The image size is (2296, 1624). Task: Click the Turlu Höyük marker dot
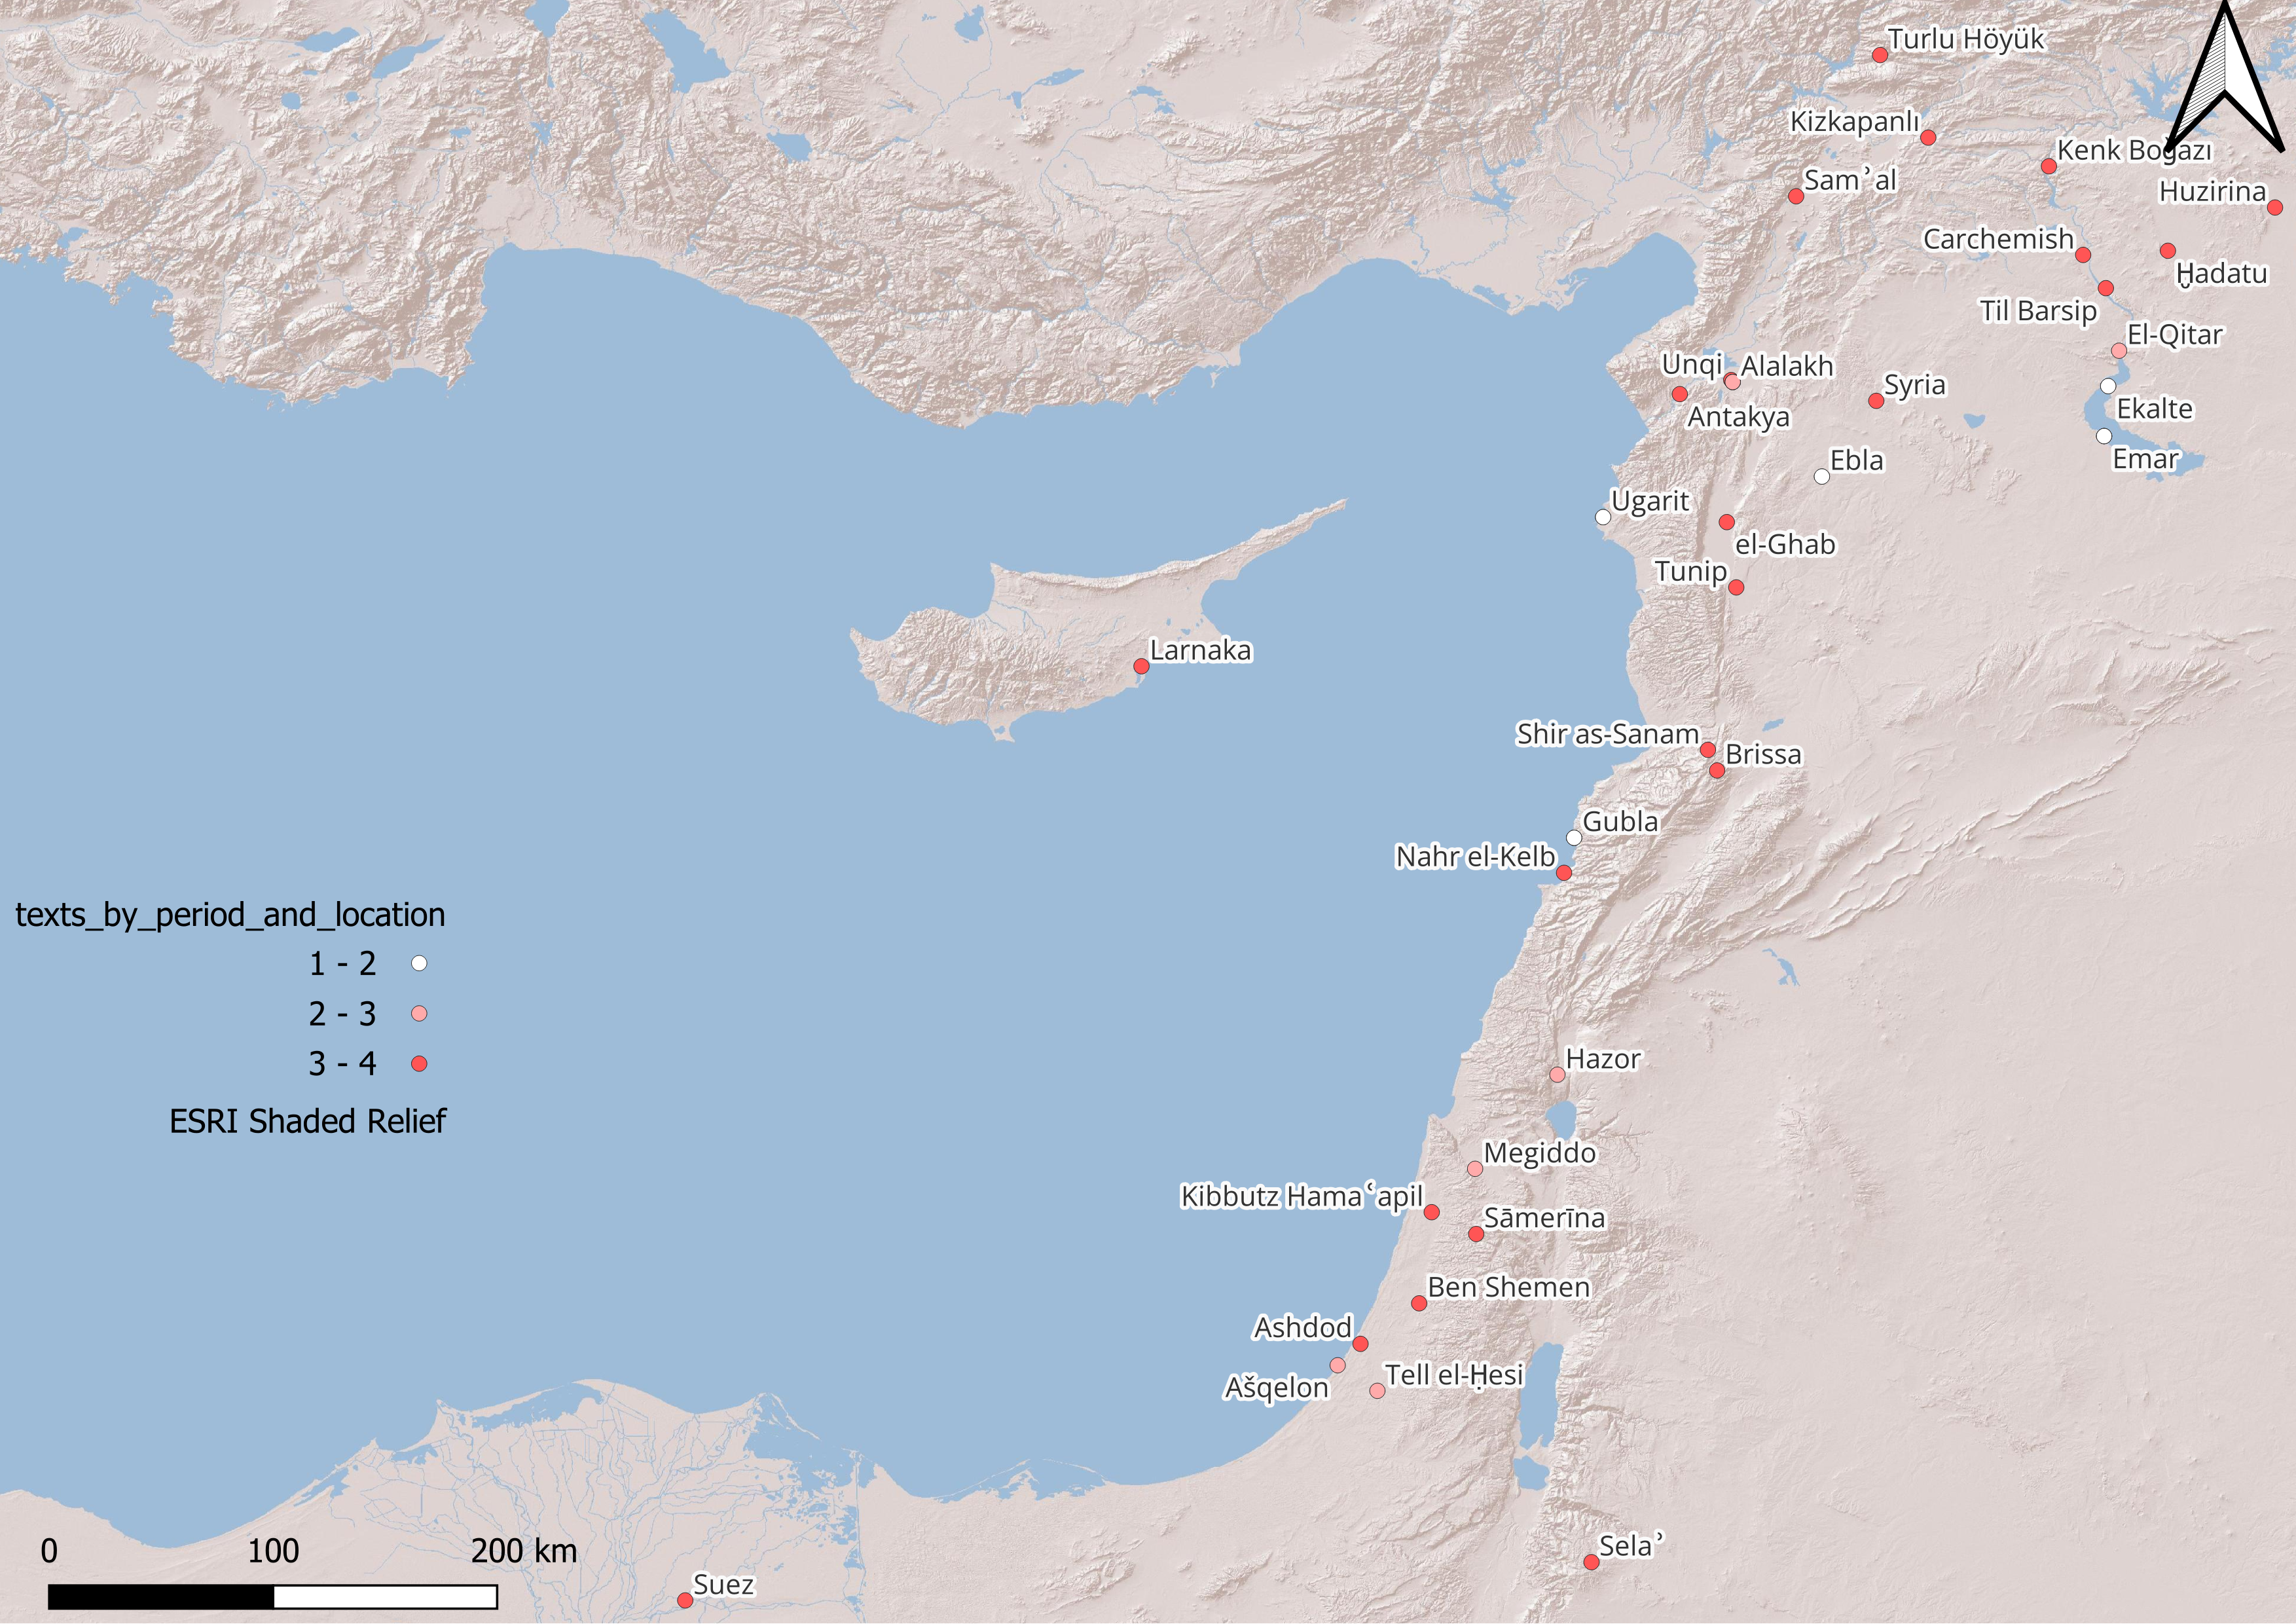(x=1880, y=55)
